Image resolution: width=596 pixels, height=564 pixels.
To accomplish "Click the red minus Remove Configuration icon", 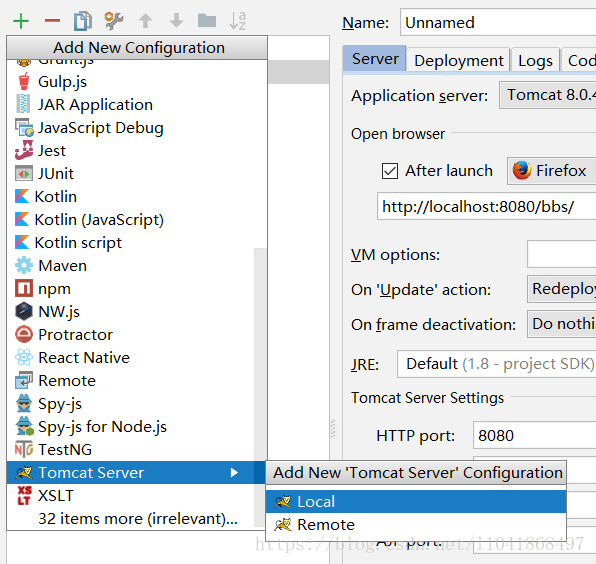I will [52, 21].
